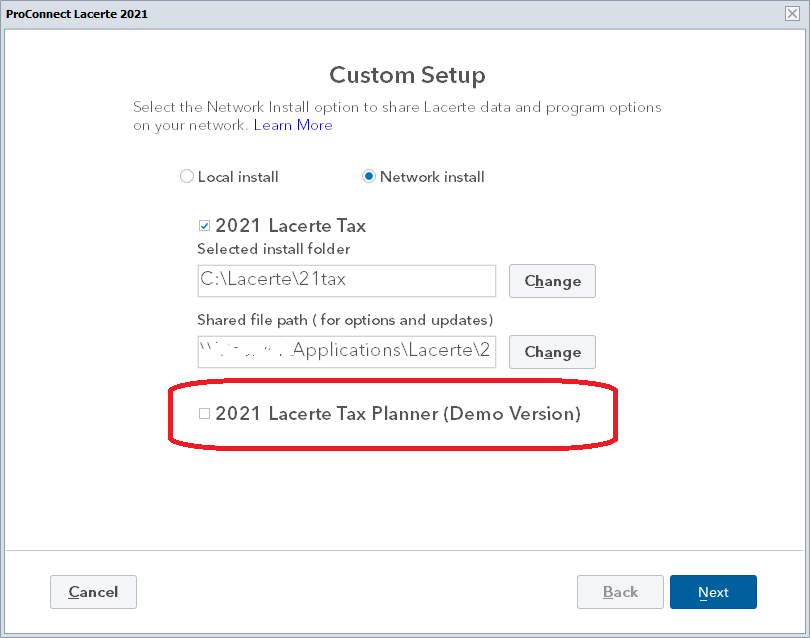Screen dimensions: 810x638
Task: Select the Local install radio button
Action: [187, 177]
